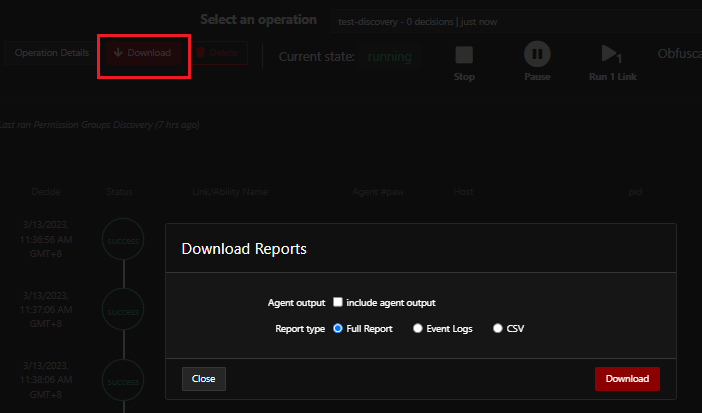The height and width of the screenshot is (413, 702).
Task: Click the Current state label
Action: pos(317,57)
